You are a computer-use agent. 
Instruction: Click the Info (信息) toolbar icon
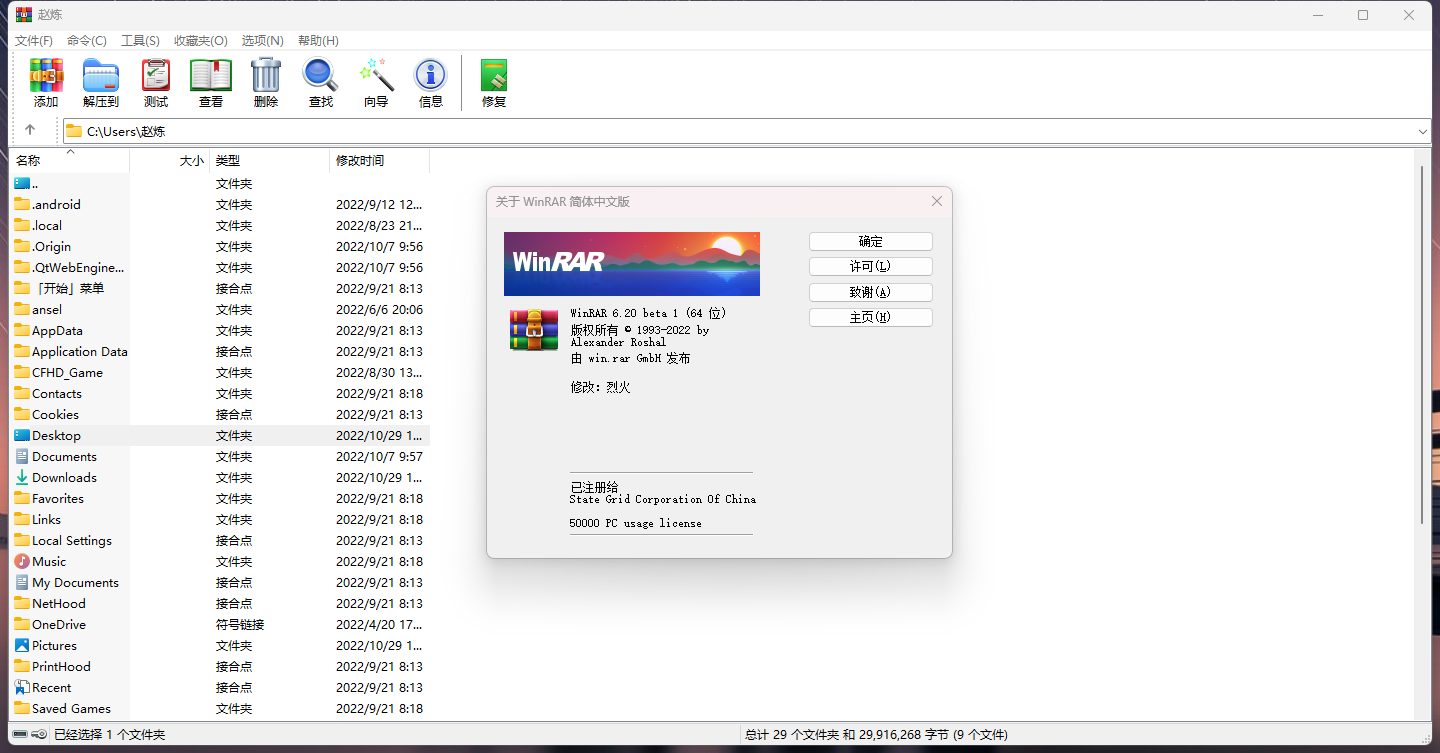point(431,75)
